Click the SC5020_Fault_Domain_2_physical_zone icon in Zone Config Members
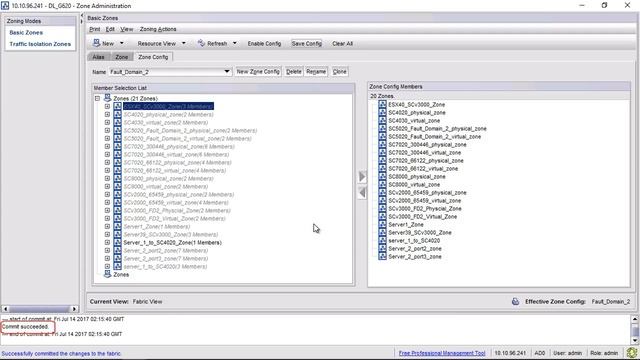 click(382, 128)
